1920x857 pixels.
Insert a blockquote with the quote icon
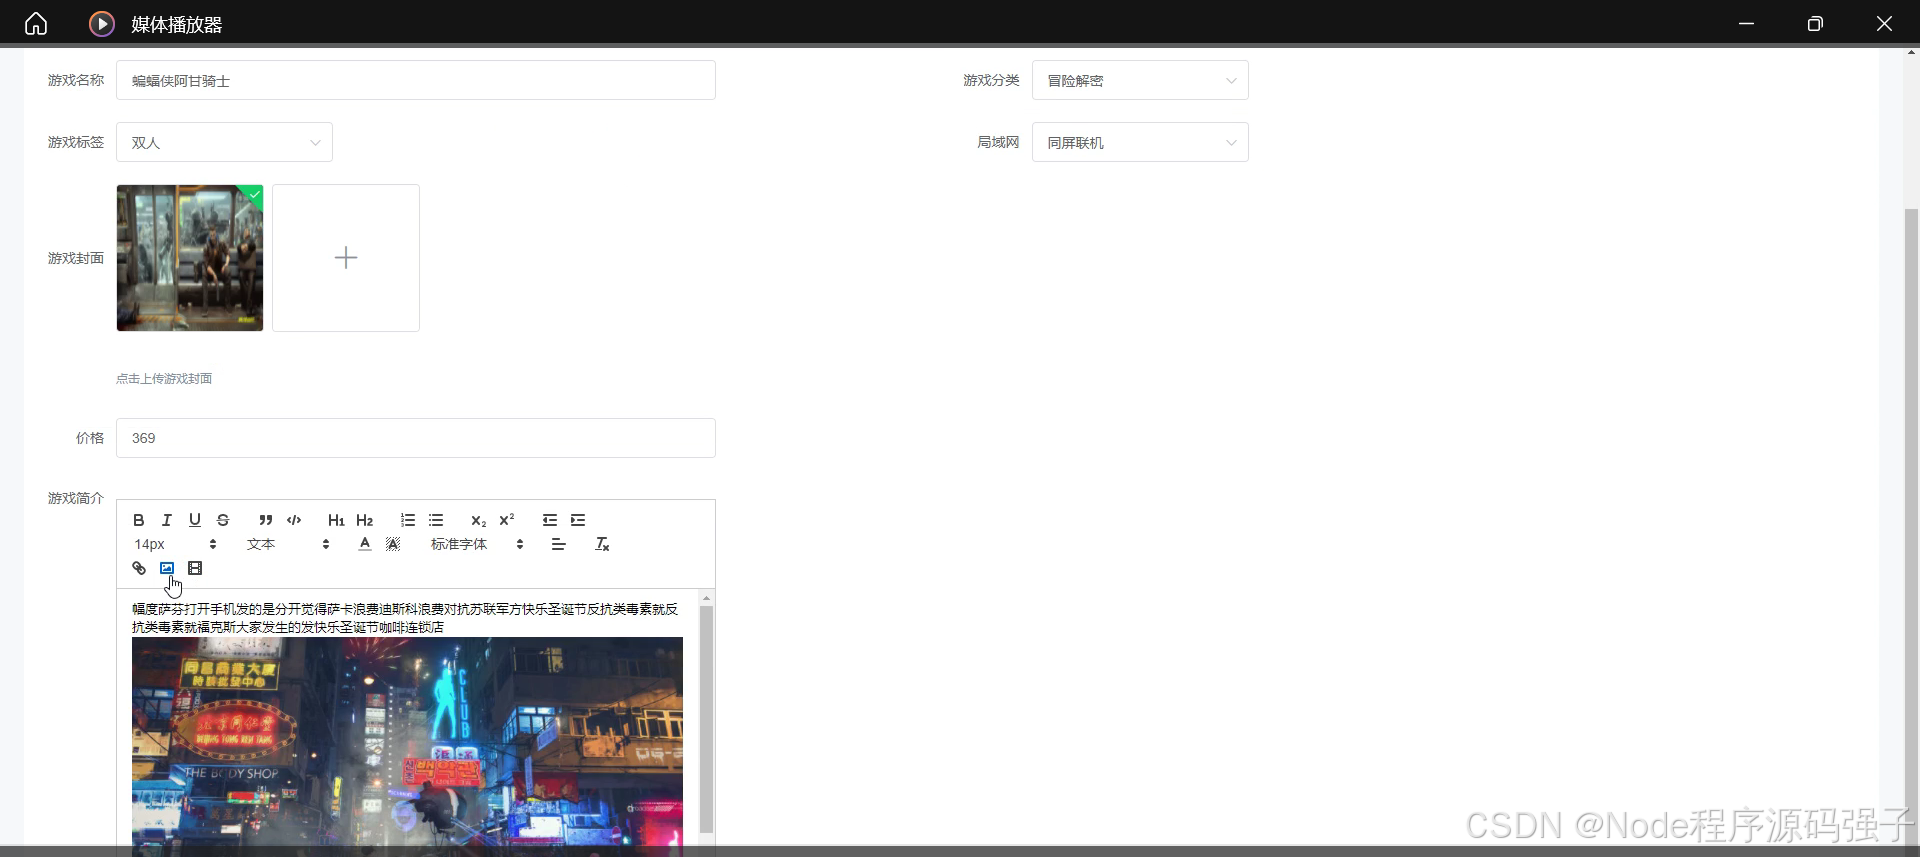266,520
